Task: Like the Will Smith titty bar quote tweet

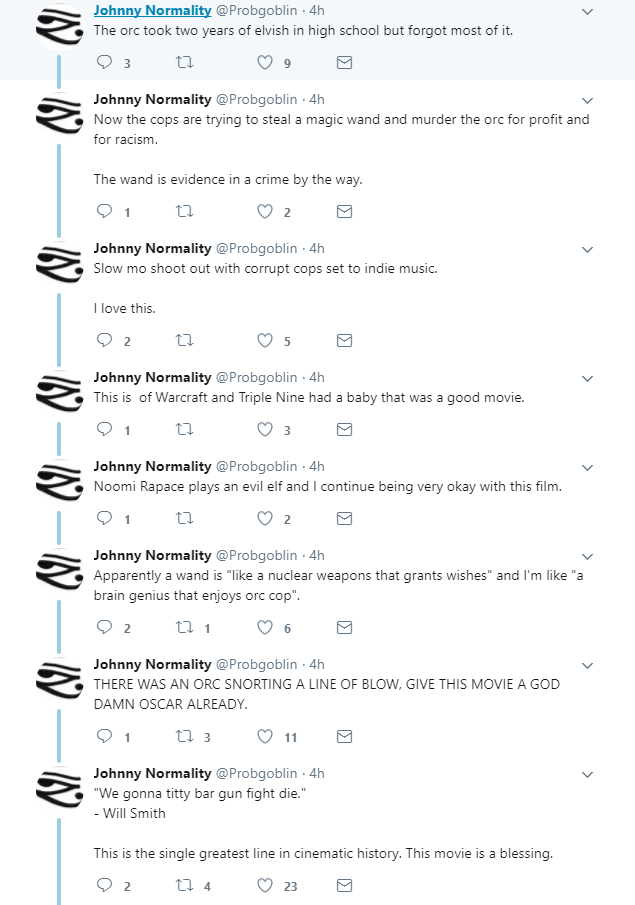Action: (x=265, y=885)
